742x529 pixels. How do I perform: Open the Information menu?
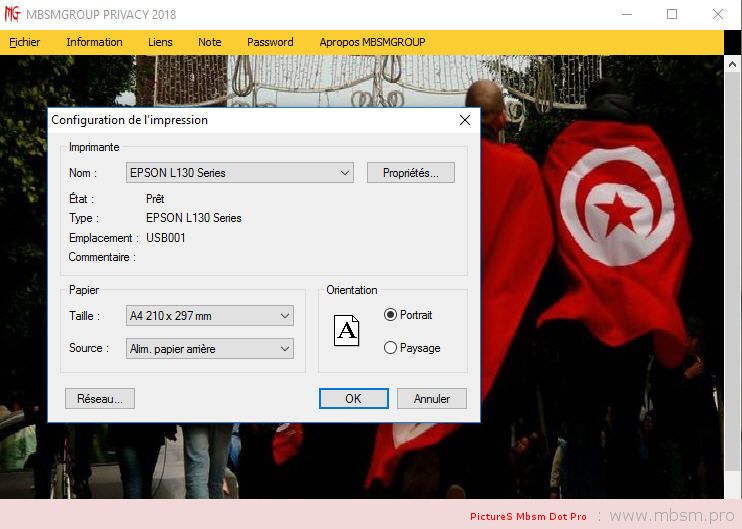pyautogui.click(x=94, y=42)
